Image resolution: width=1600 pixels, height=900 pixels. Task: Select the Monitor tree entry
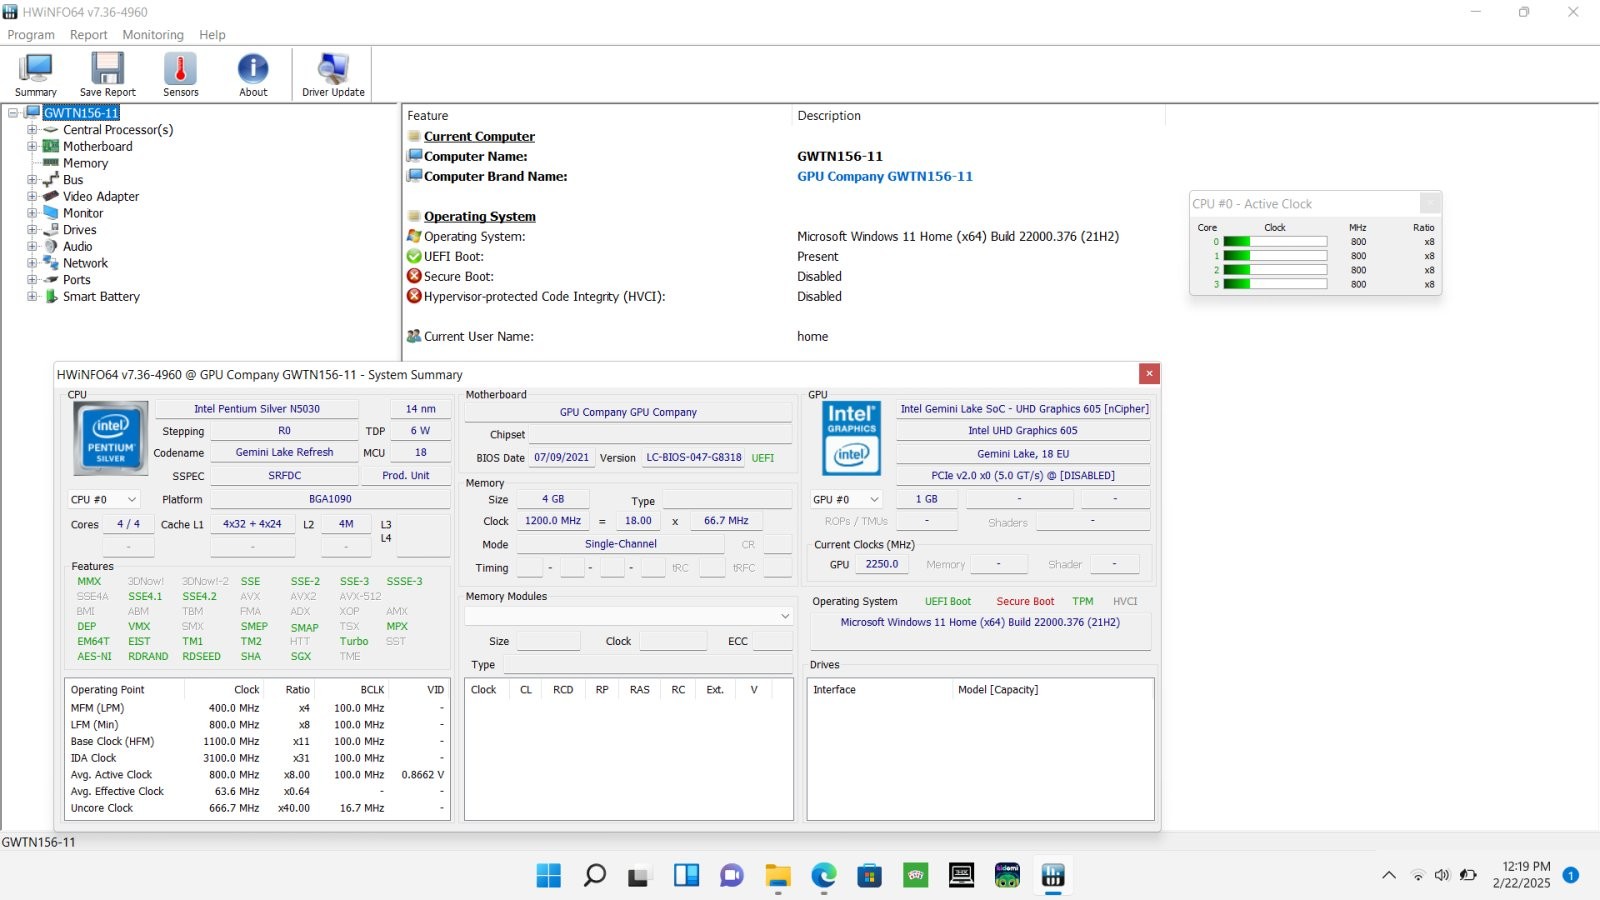(83, 213)
